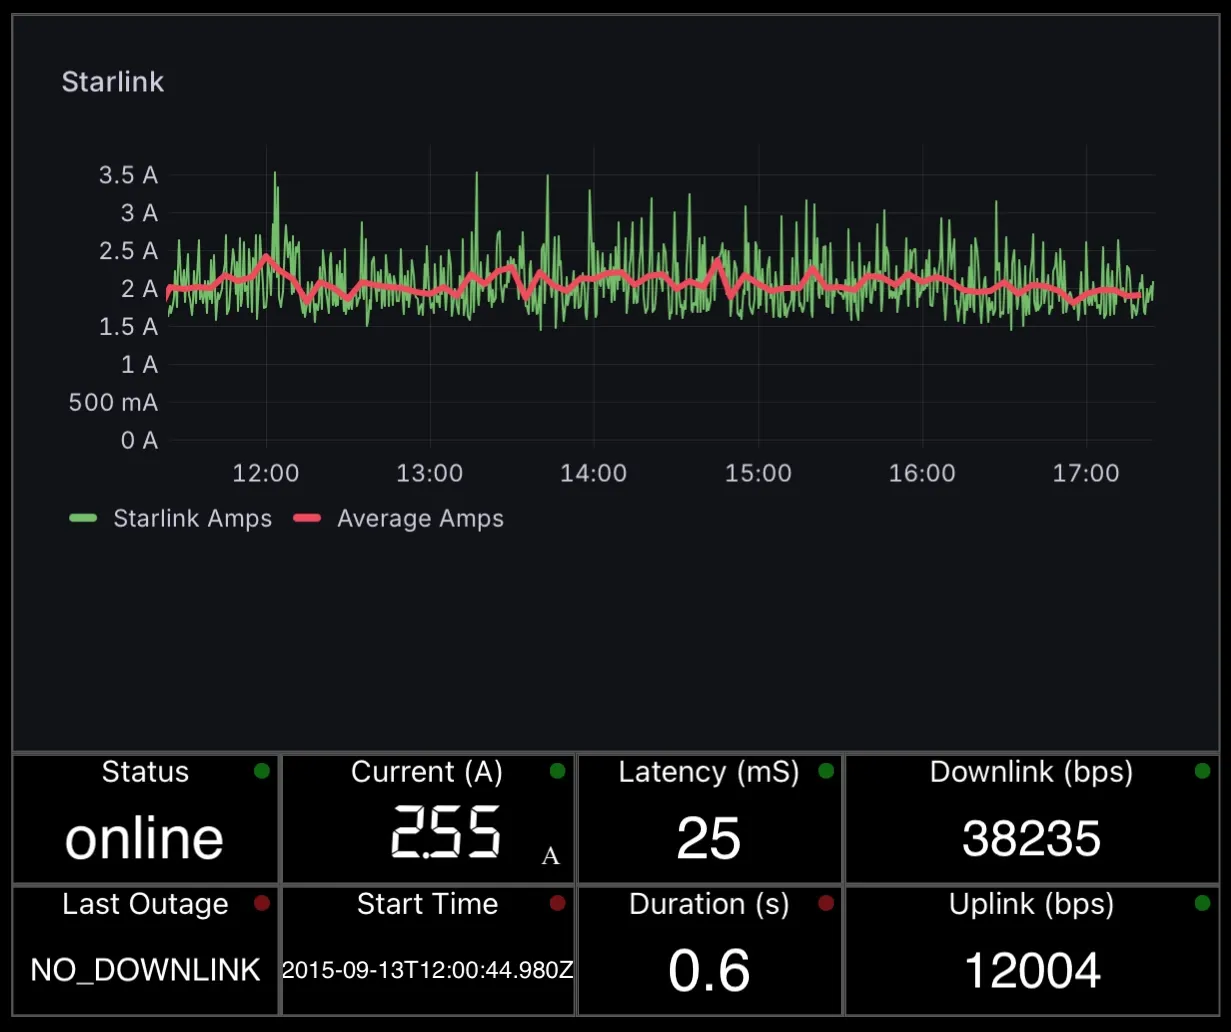Image resolution: width=1231 pixels, height=1032 pixels.
Task: Select the outage start time timestamp
Action: tap(428, 969)
